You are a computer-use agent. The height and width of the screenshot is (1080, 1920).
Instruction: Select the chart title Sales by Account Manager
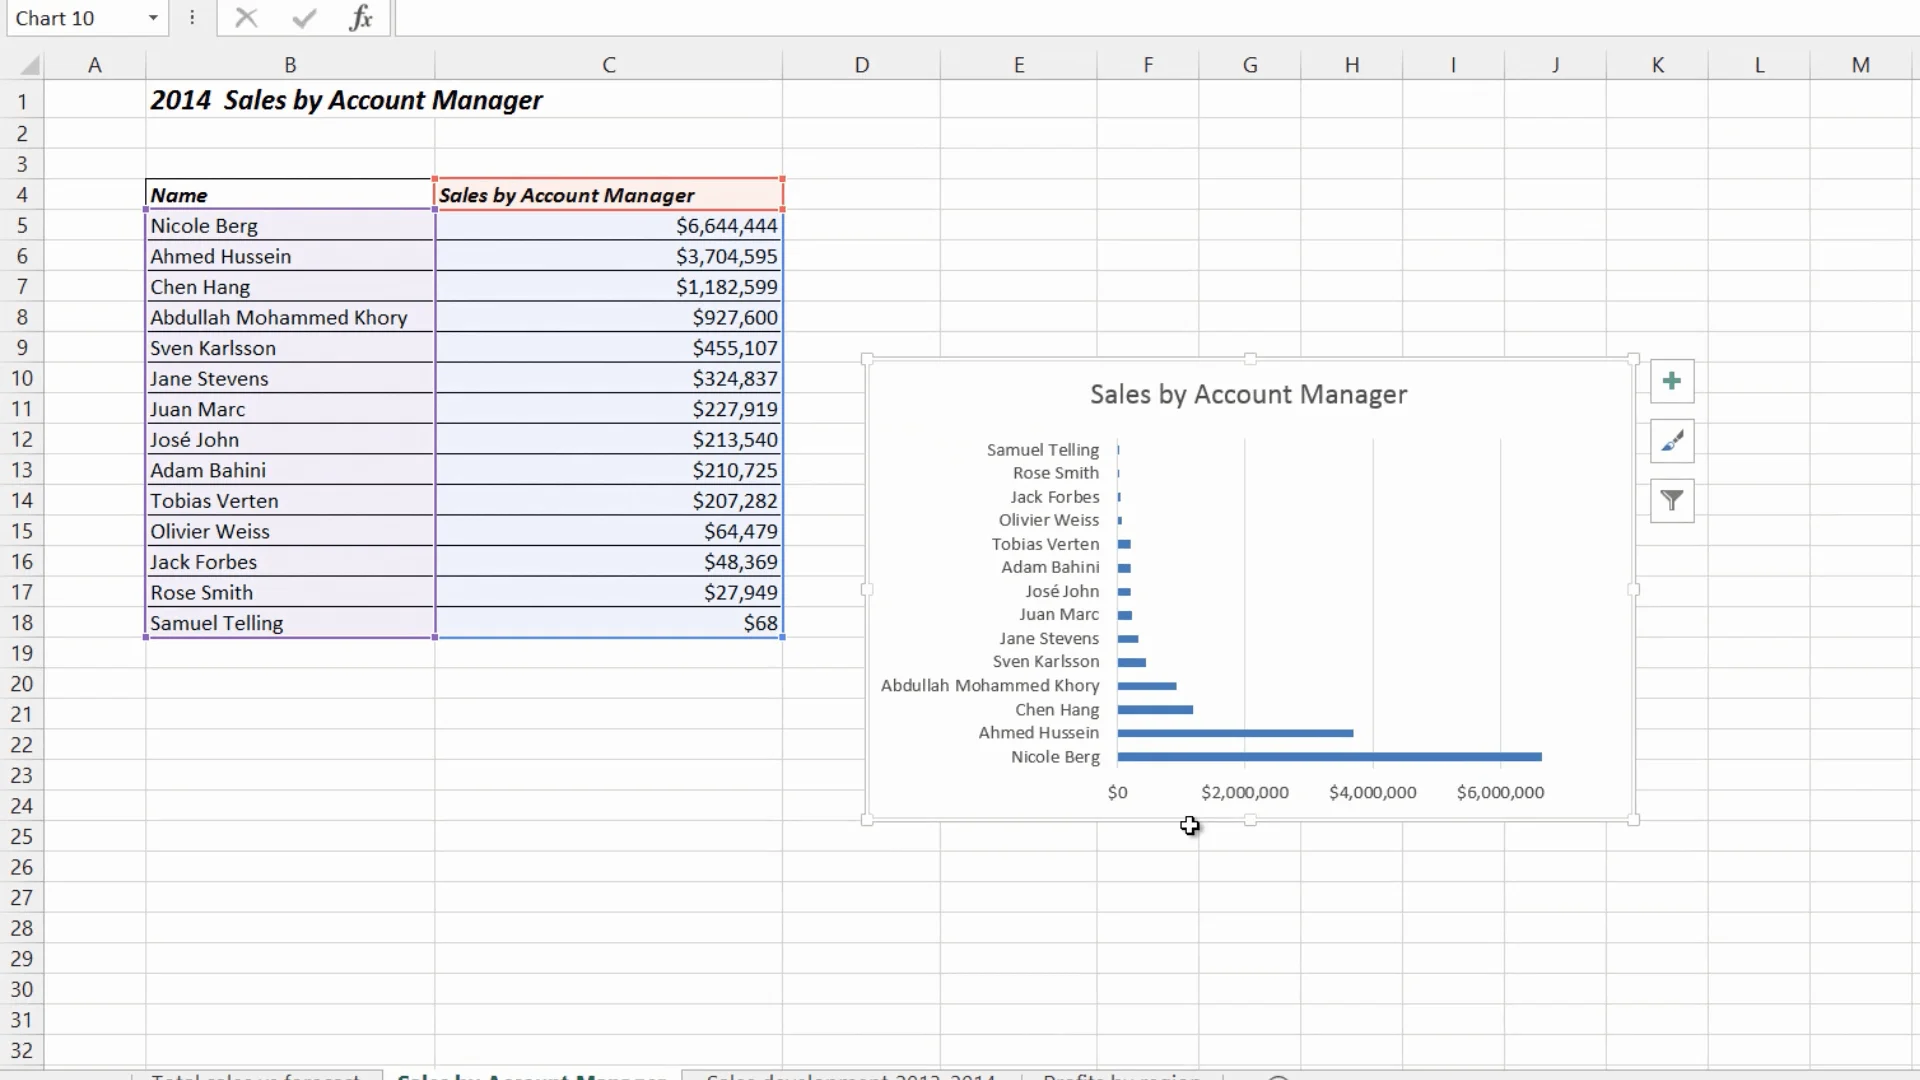(x=1248, y=395)
